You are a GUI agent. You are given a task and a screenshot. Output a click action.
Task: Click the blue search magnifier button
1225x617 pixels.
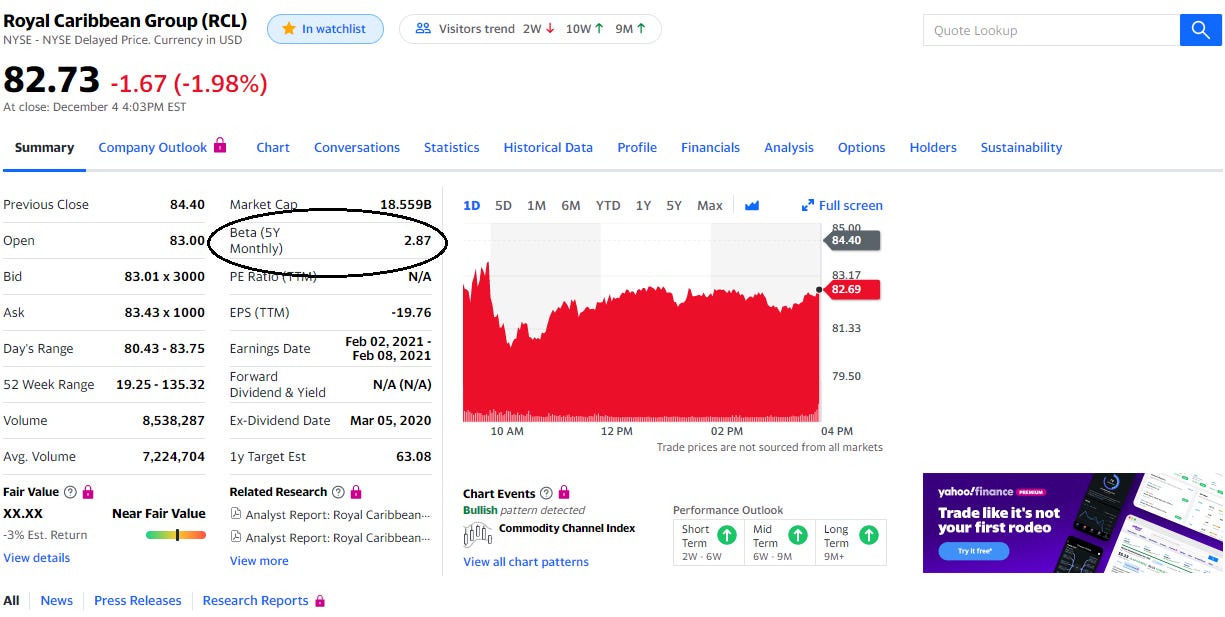click(x=1201, y=30)
